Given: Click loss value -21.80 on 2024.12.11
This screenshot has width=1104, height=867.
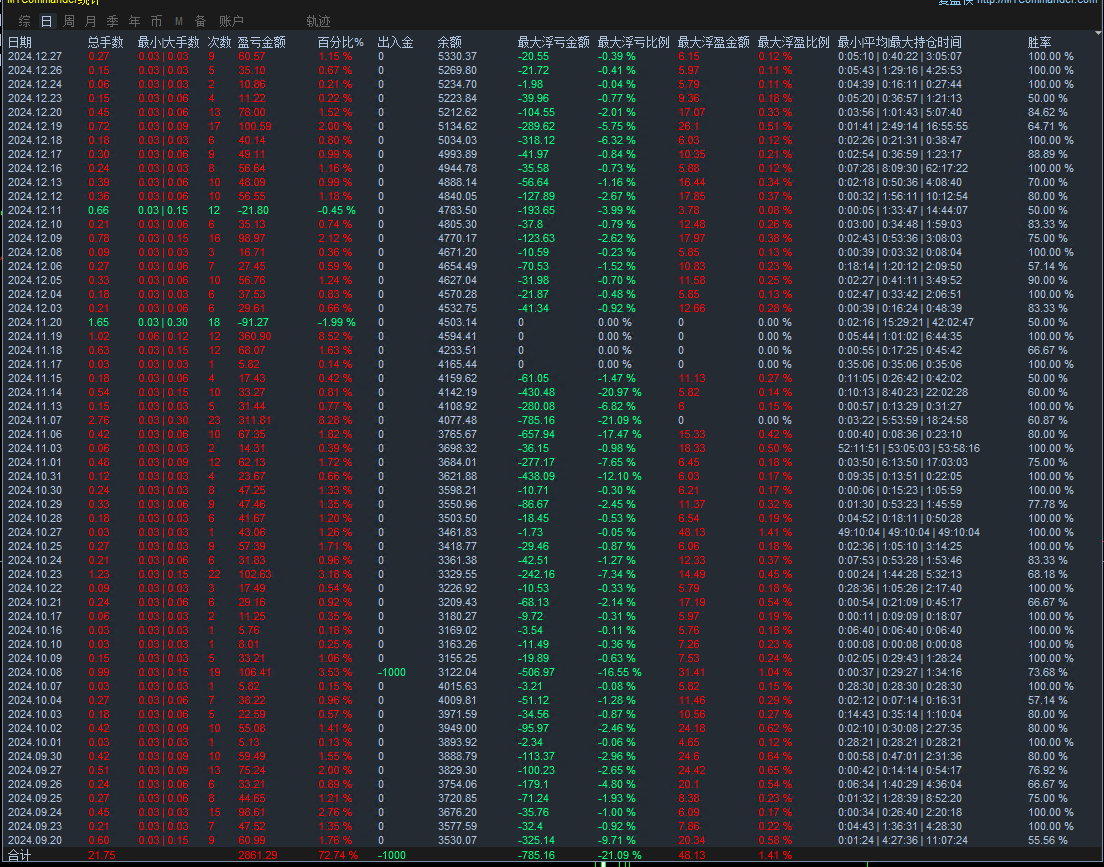Looking at the screenshot, I should (x=253, y=210).
